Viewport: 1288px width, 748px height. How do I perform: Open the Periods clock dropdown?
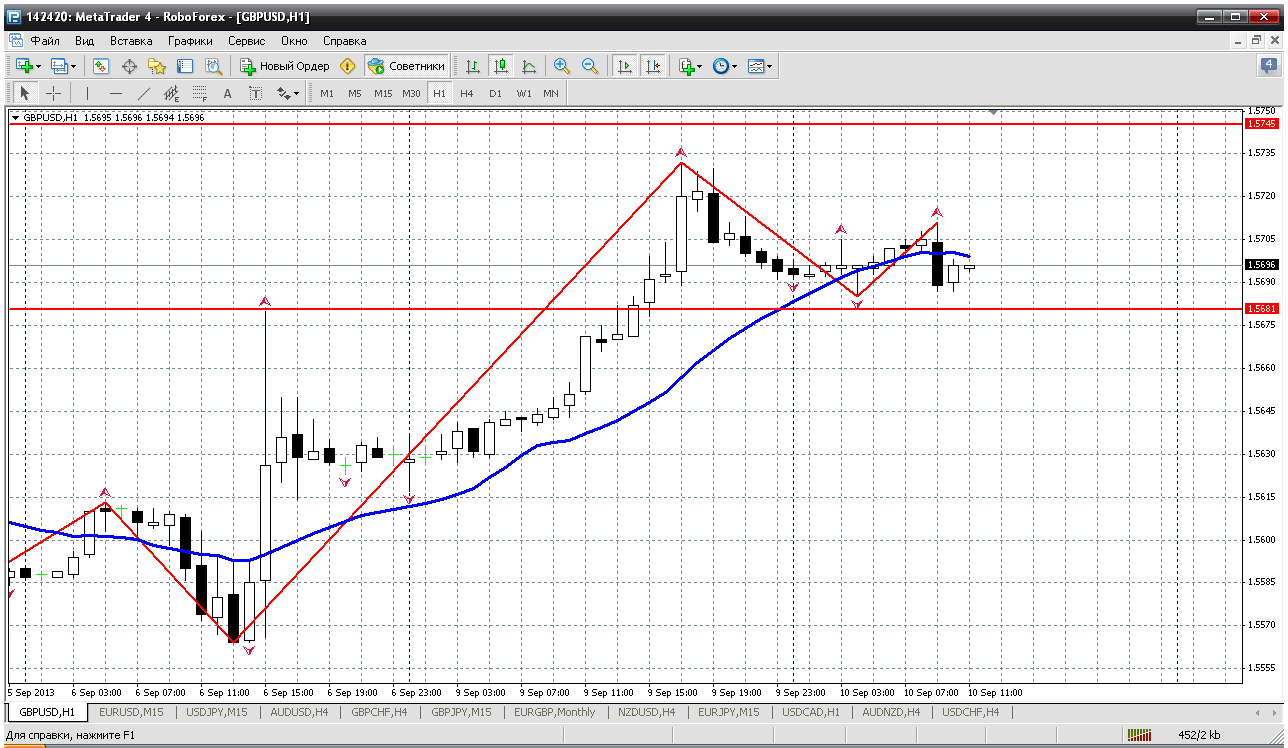[724, 66]
